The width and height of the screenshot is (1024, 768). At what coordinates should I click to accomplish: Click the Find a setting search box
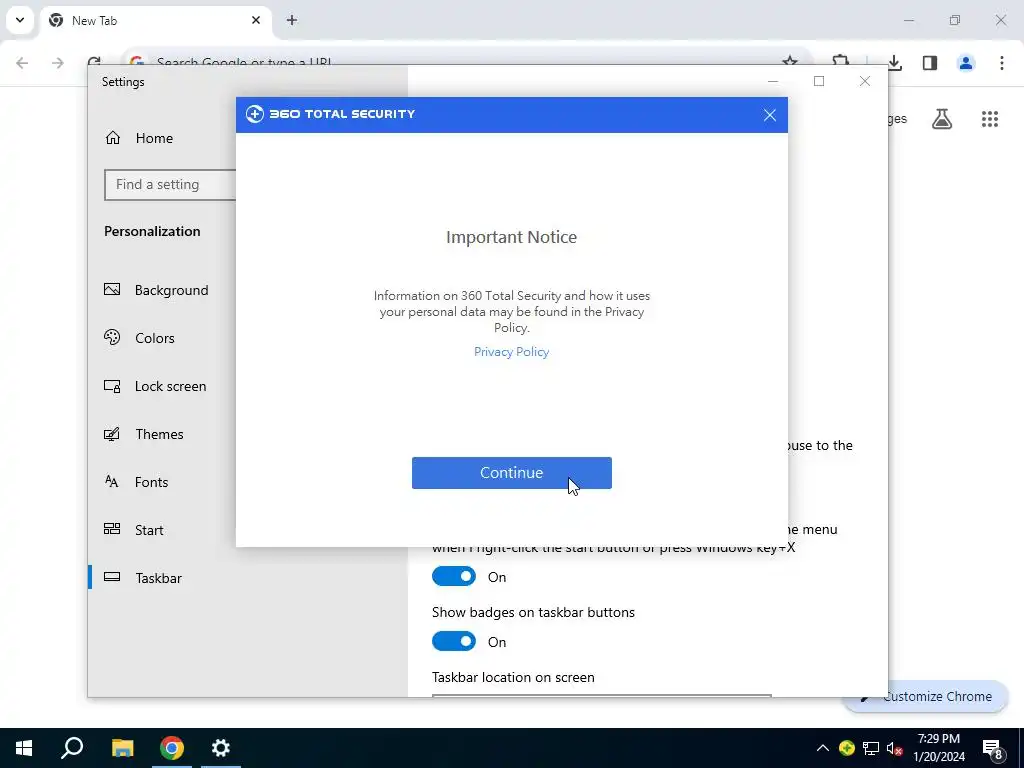[170, 185]
